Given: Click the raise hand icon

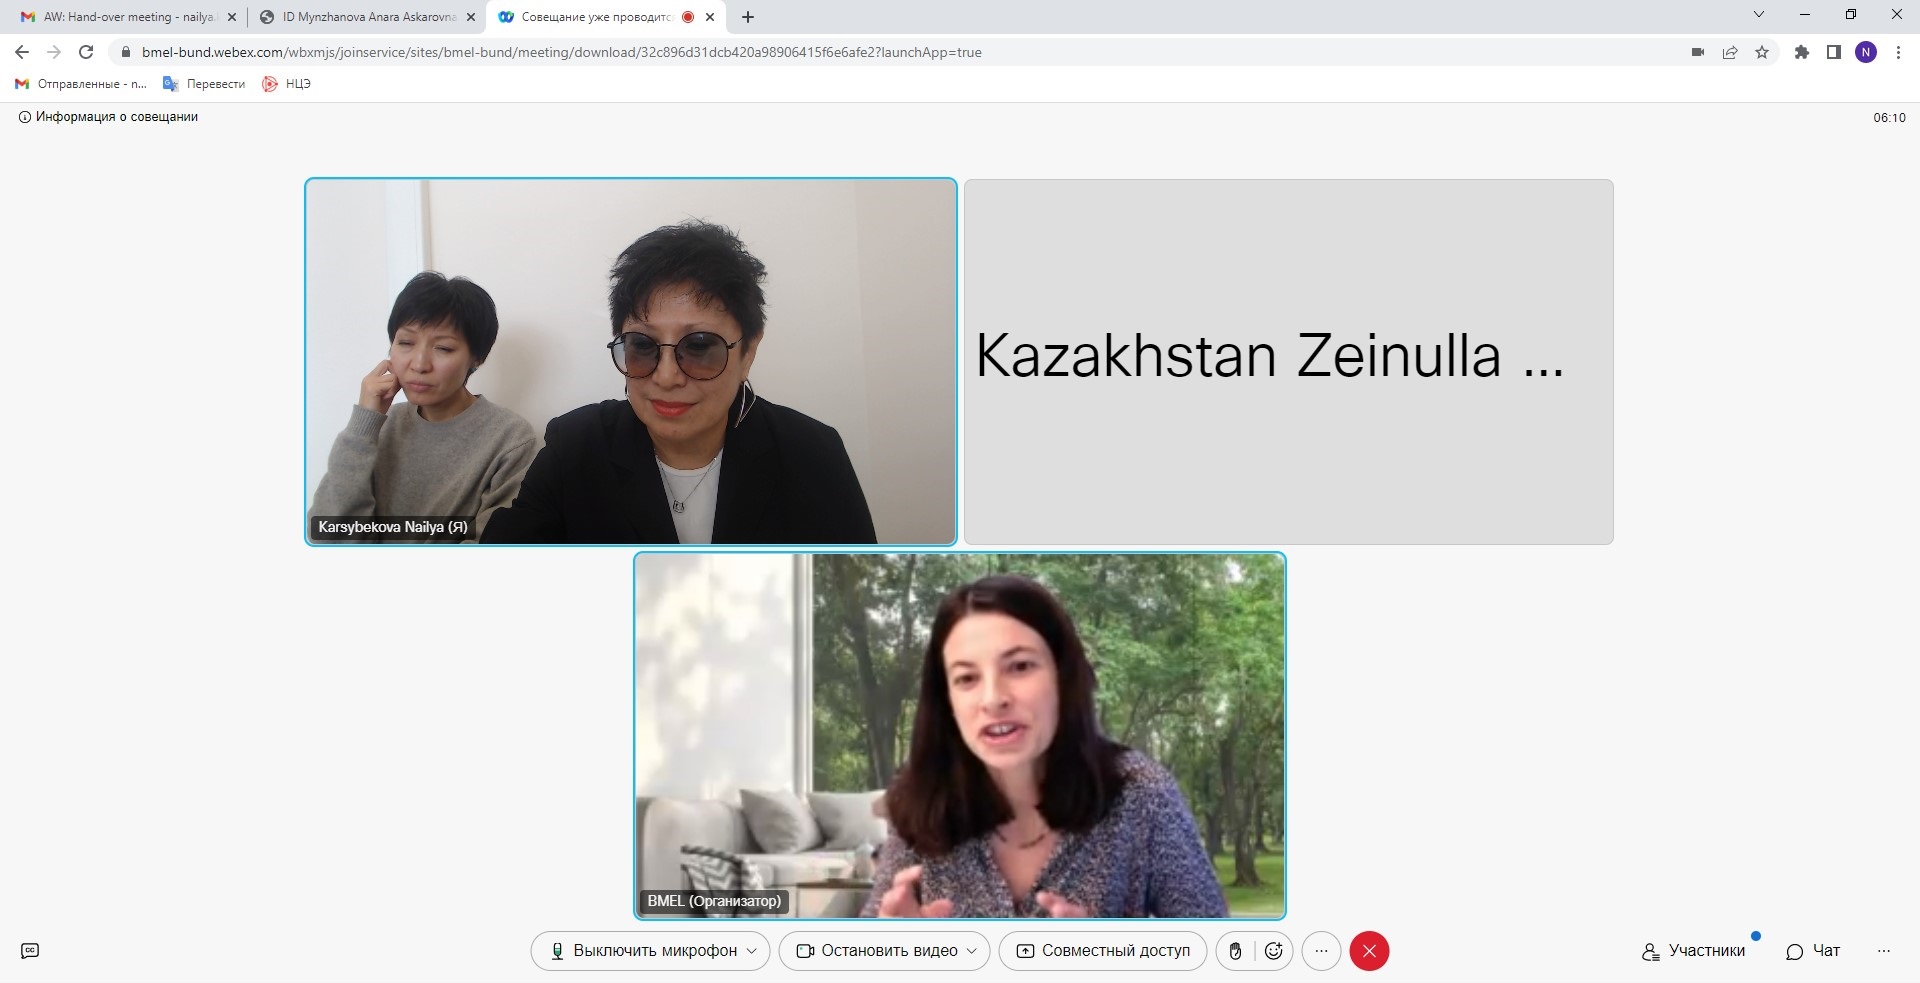Looking at the screenshot, I should tap(1235, 951).
